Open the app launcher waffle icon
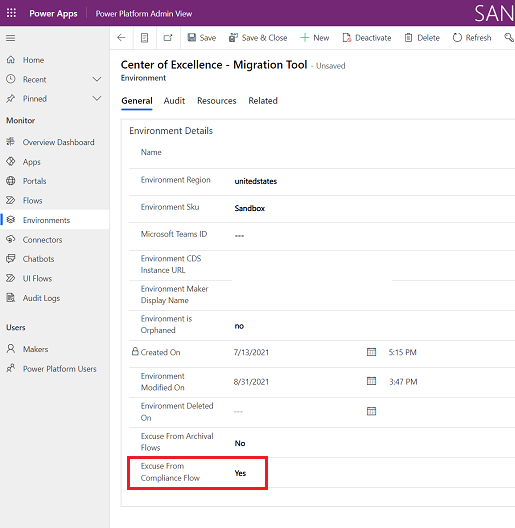Image resolution: width=515 pixels, height=528 pixels. click(11, 13)
